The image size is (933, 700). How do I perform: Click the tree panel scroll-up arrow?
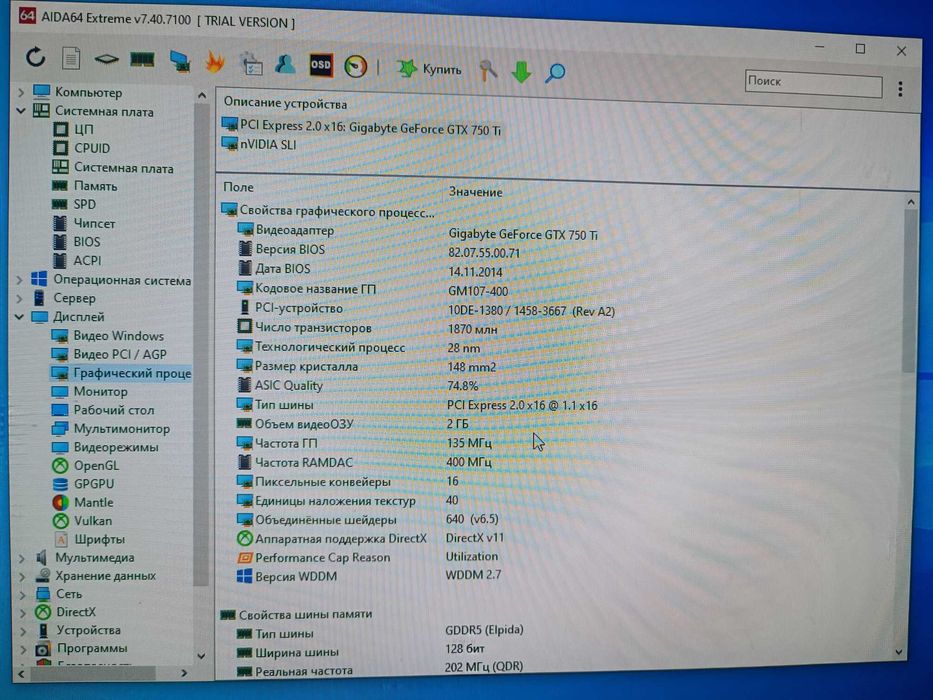point(202,95)
